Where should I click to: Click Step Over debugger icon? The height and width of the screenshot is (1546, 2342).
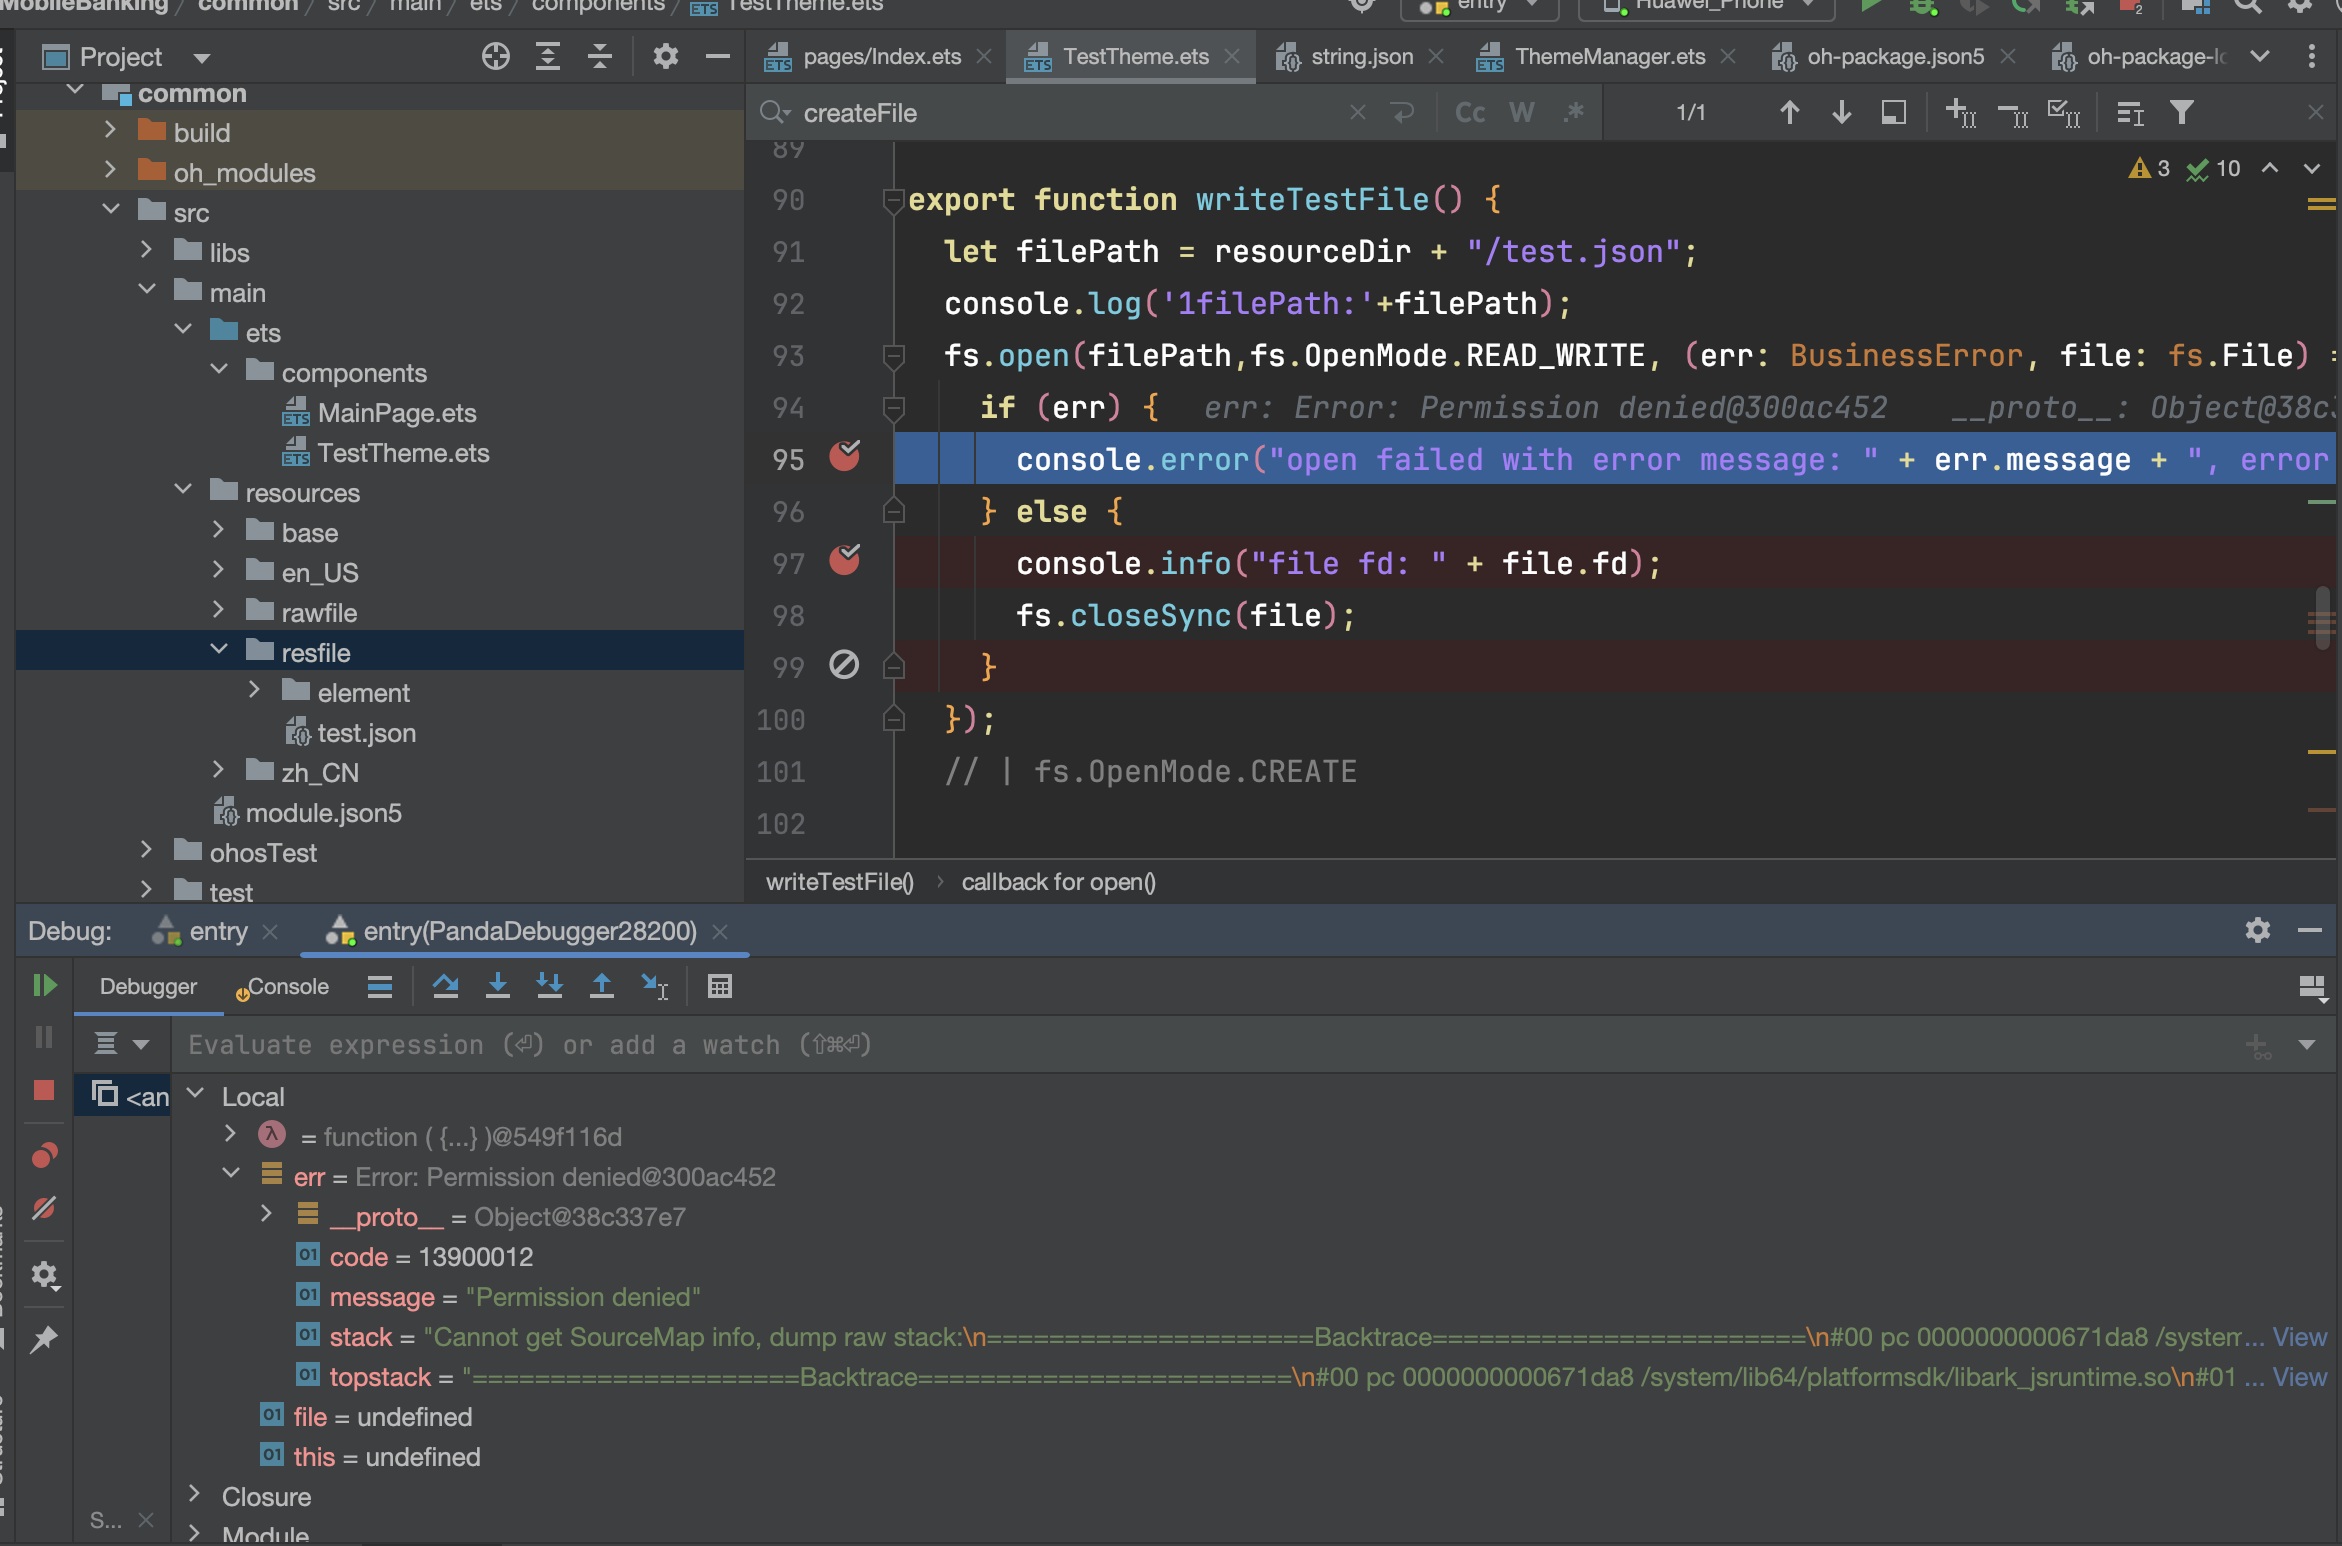446,987
